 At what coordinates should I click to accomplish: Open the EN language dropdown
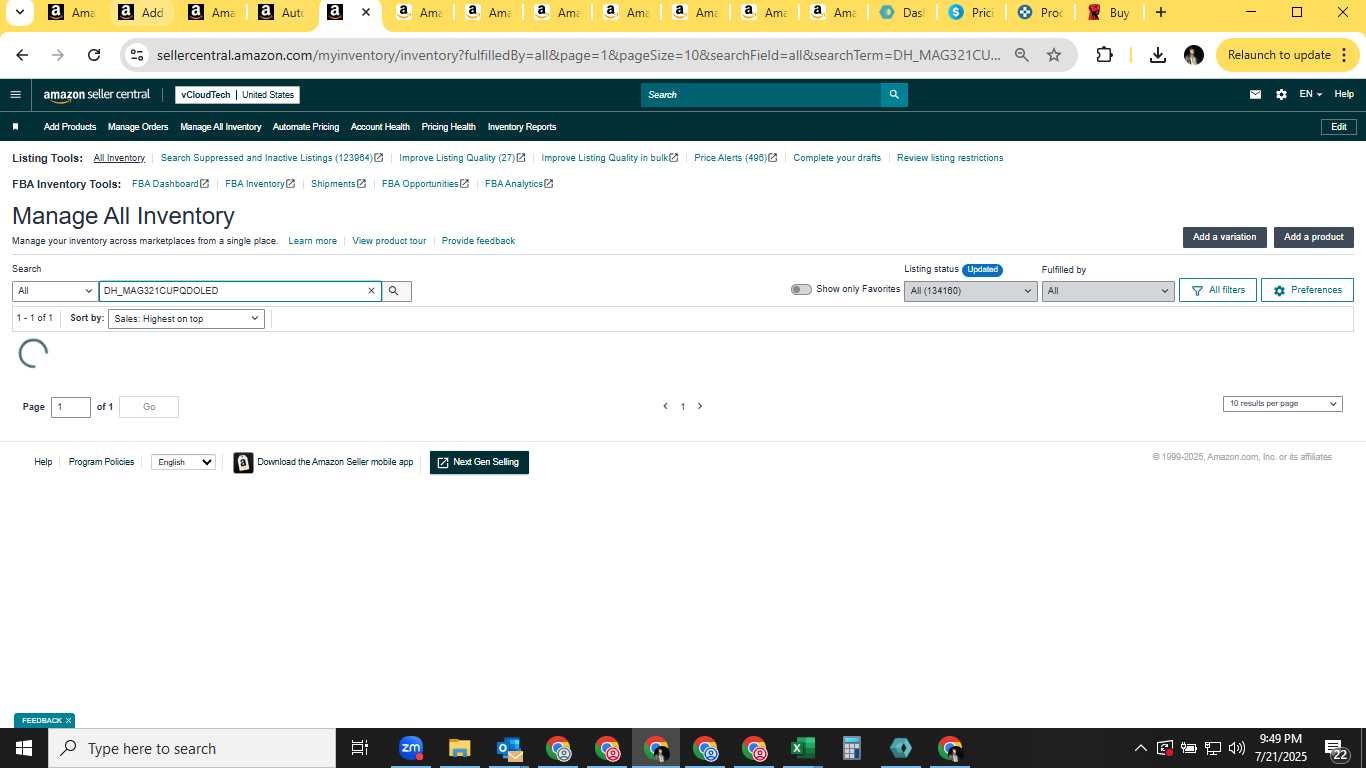pyautogui.click(x=1310, y=94)
